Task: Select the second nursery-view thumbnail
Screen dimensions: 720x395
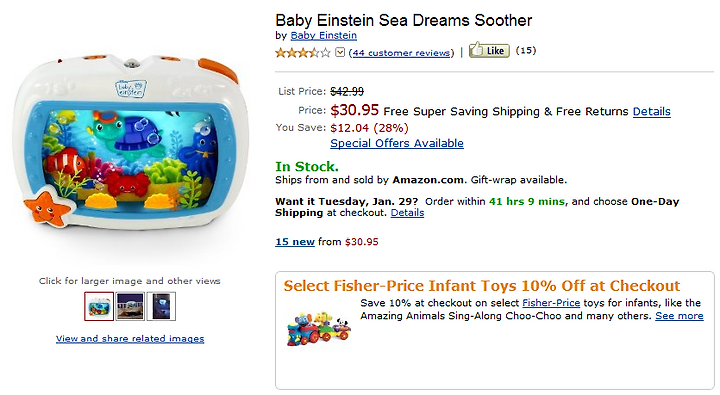Action: 130,306
